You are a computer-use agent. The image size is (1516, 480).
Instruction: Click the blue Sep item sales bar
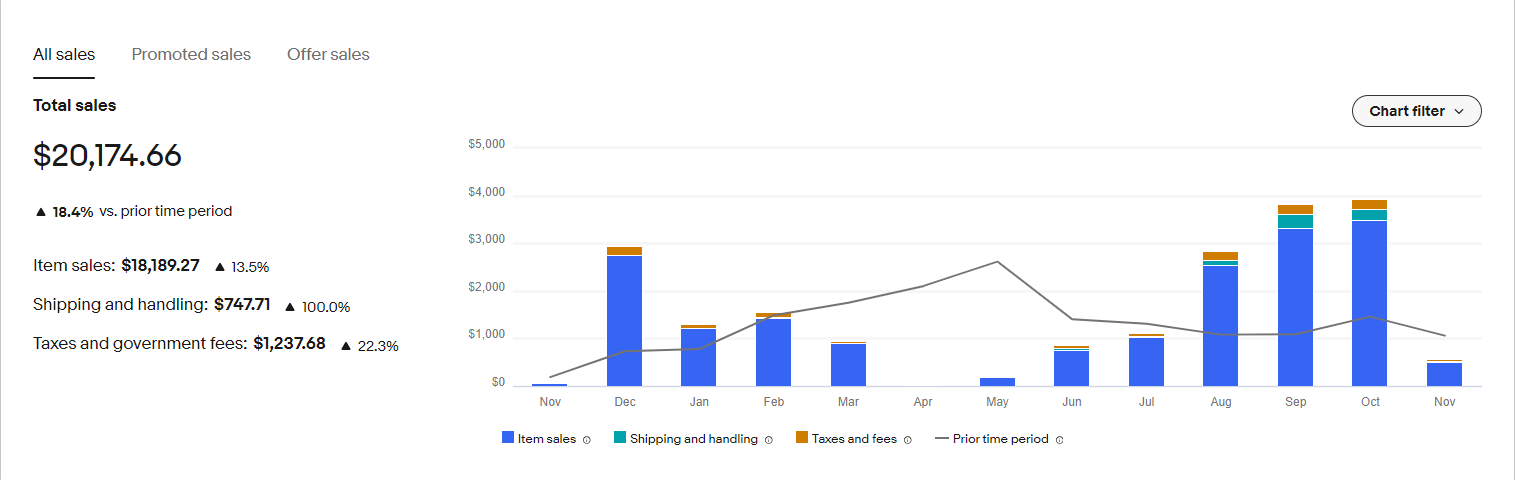(x=1295, y=307)
